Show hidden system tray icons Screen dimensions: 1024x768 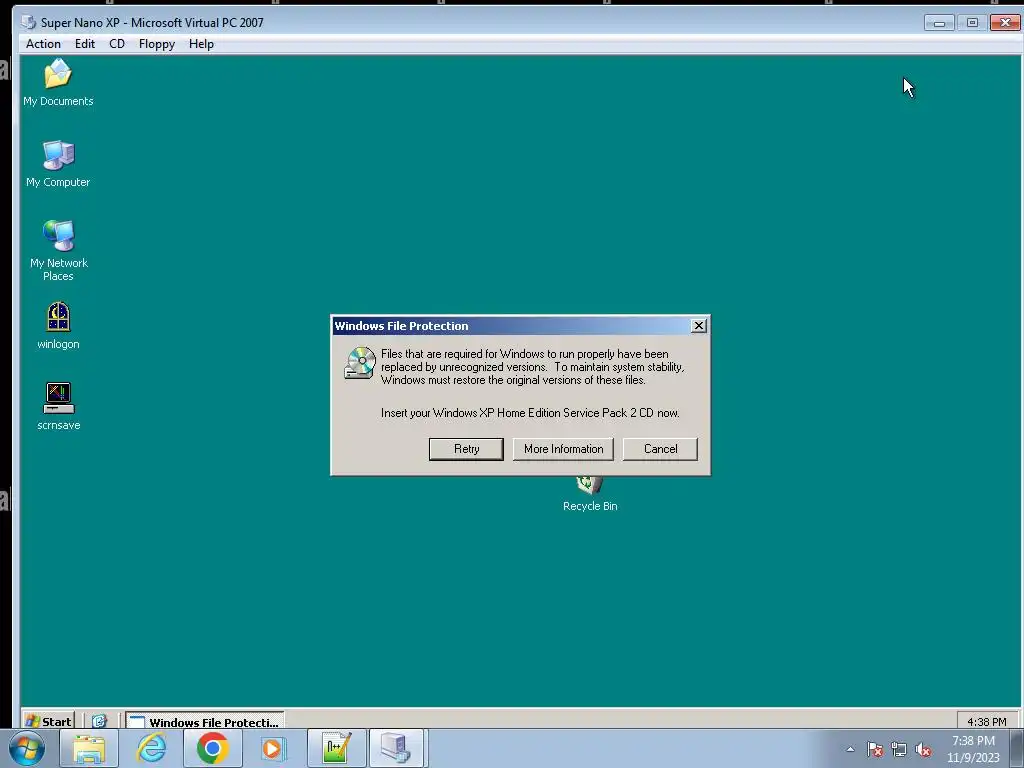point(850,749)
